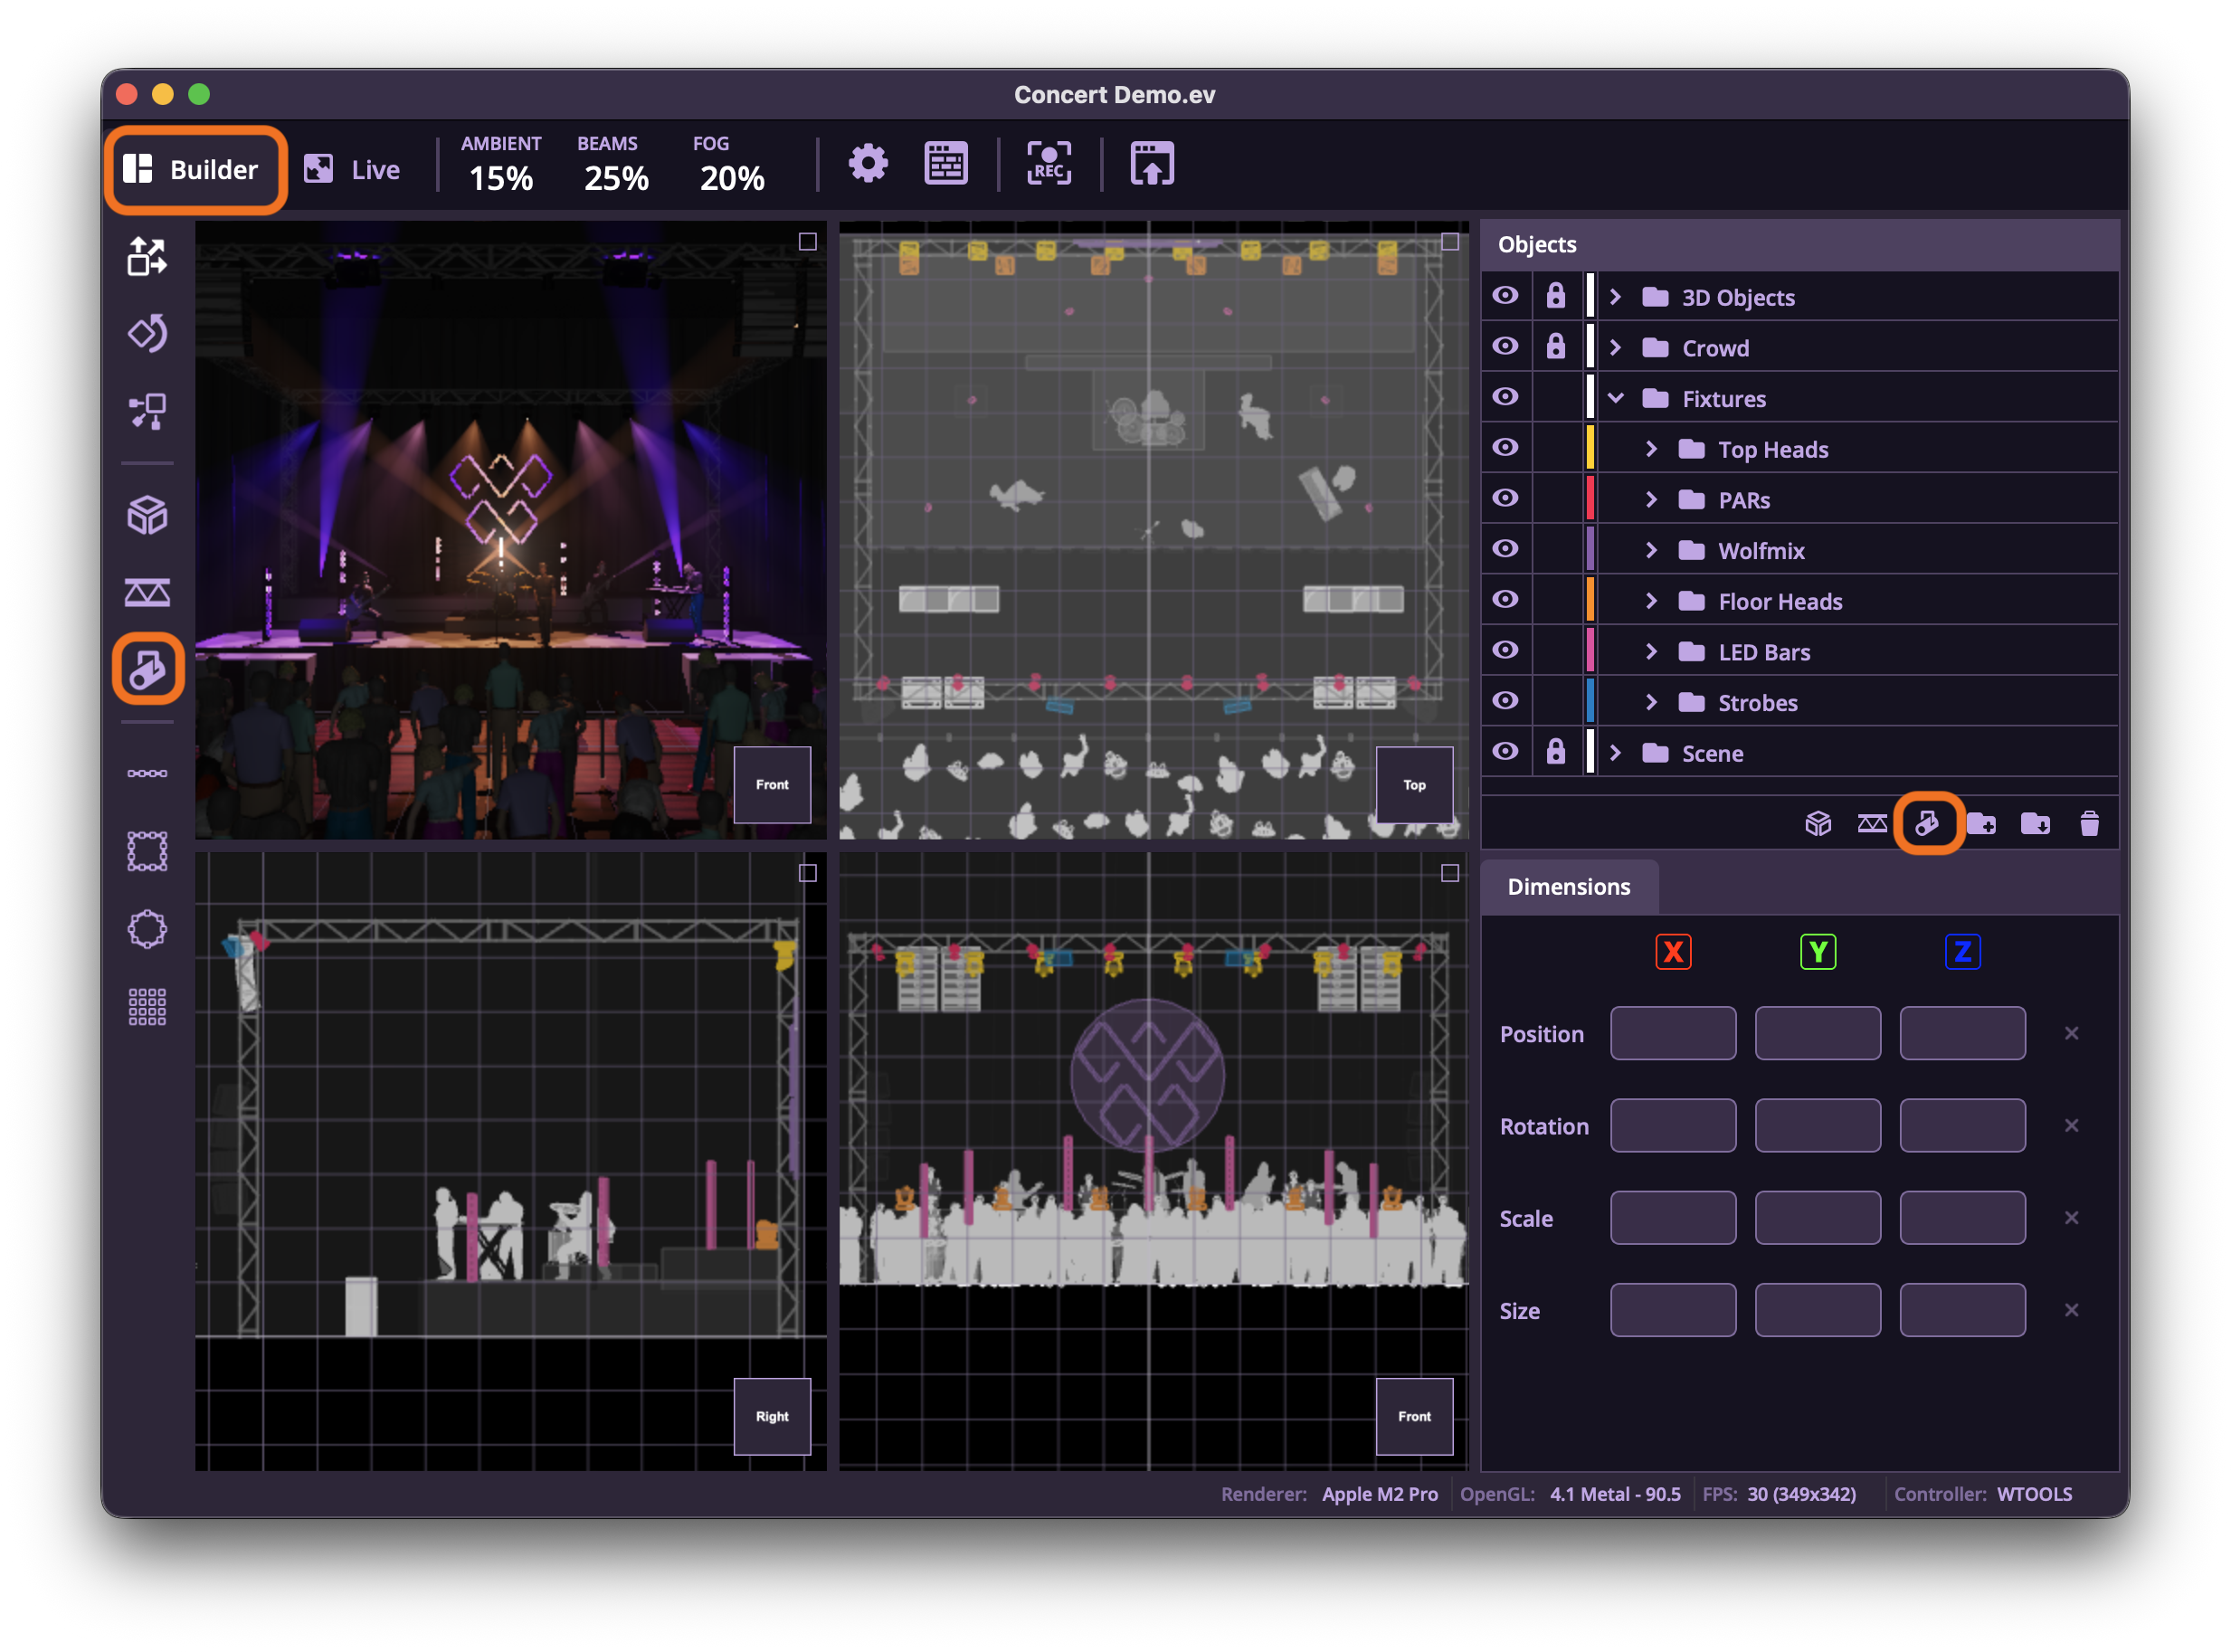Reset Position values with its X button
This screenshot has width=2231, height=1652.
click(x=2071, y=1033)
